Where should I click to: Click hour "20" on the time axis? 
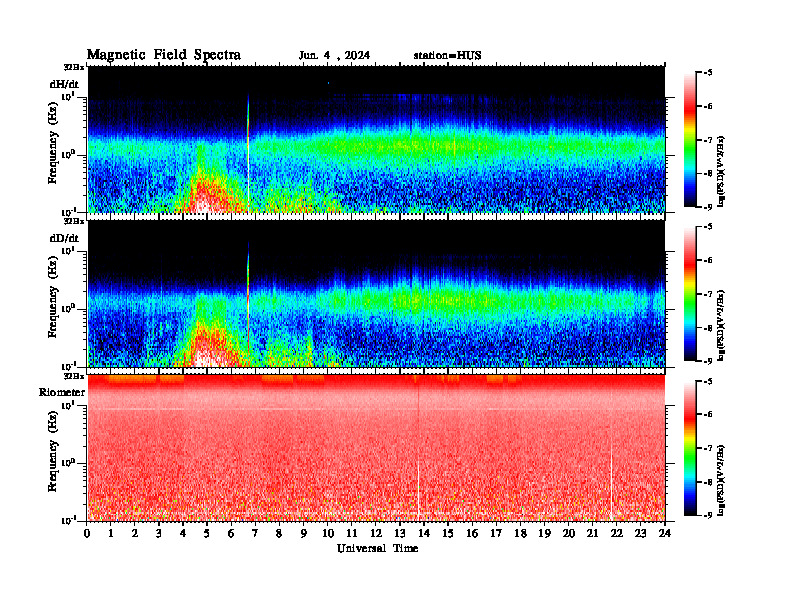(x=569, y=533)
